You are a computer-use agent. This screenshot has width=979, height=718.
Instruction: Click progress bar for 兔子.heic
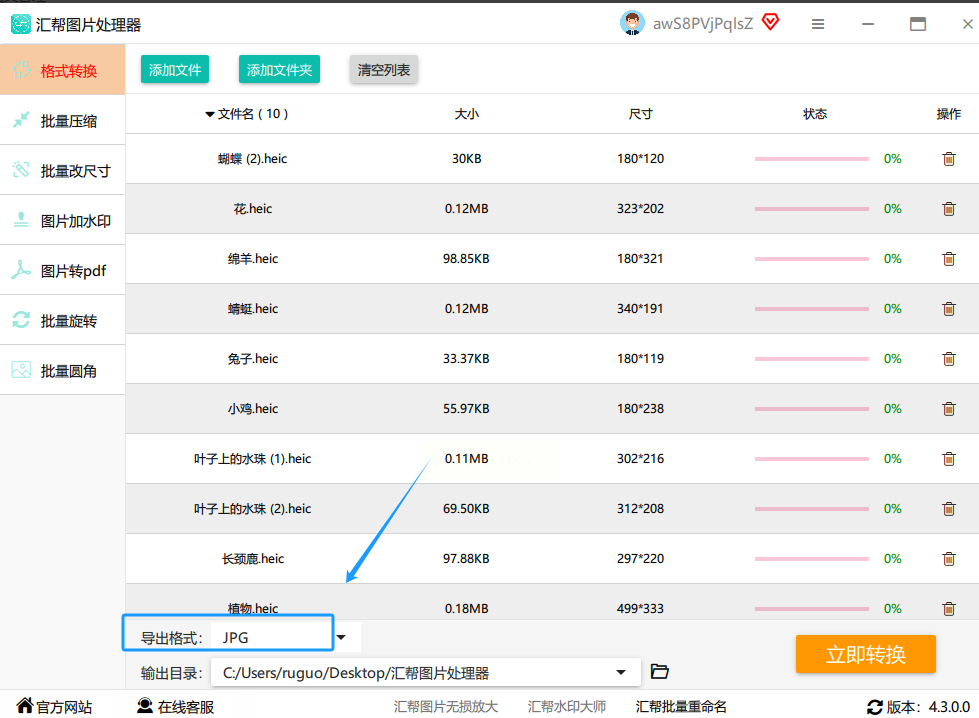click(x=812, y=358)
